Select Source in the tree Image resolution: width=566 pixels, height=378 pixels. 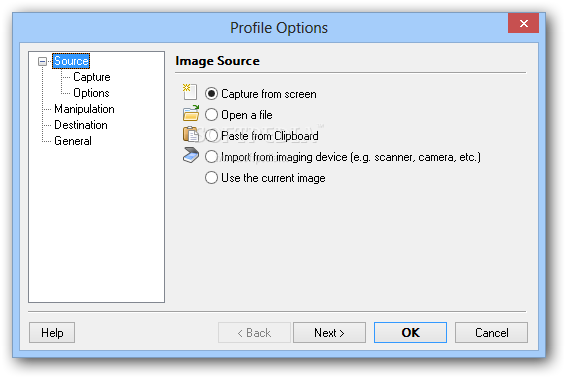[71, 61]
